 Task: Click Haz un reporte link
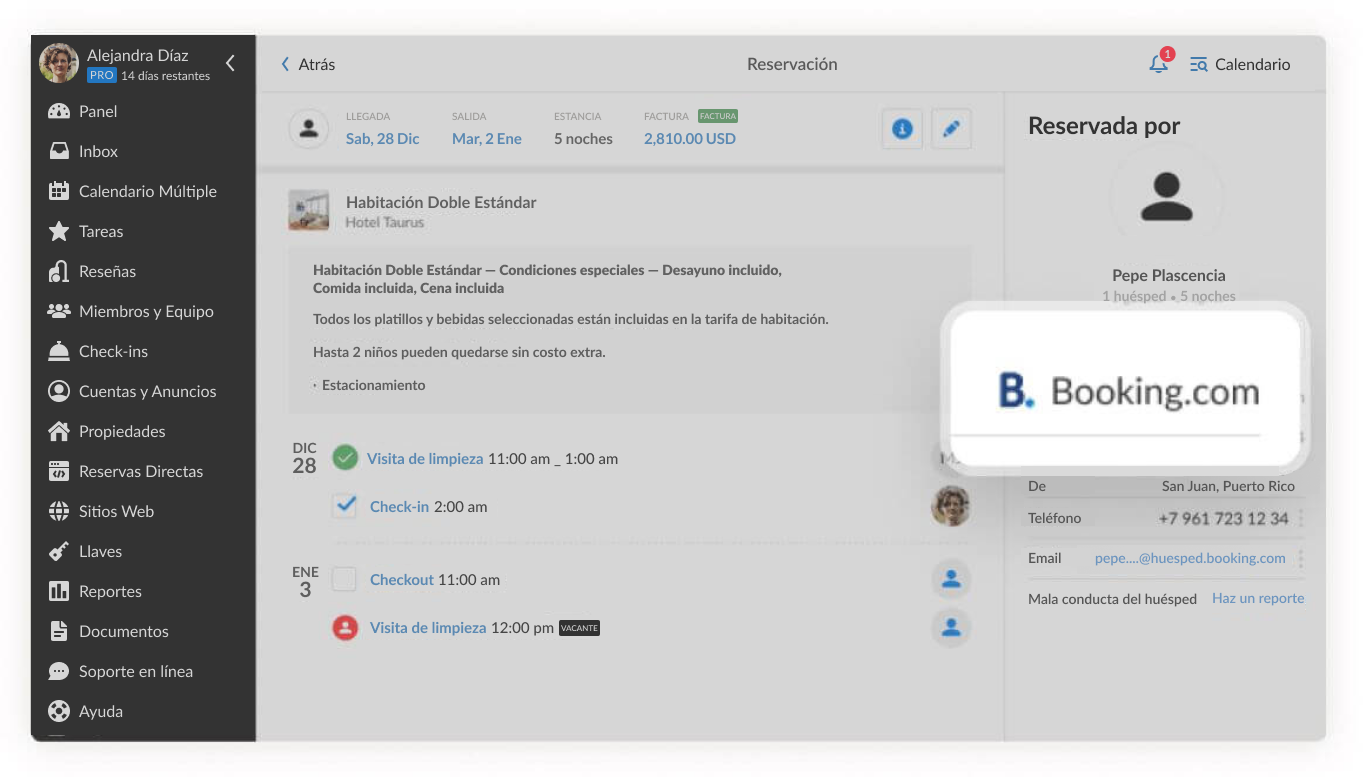click(1258, 598)
